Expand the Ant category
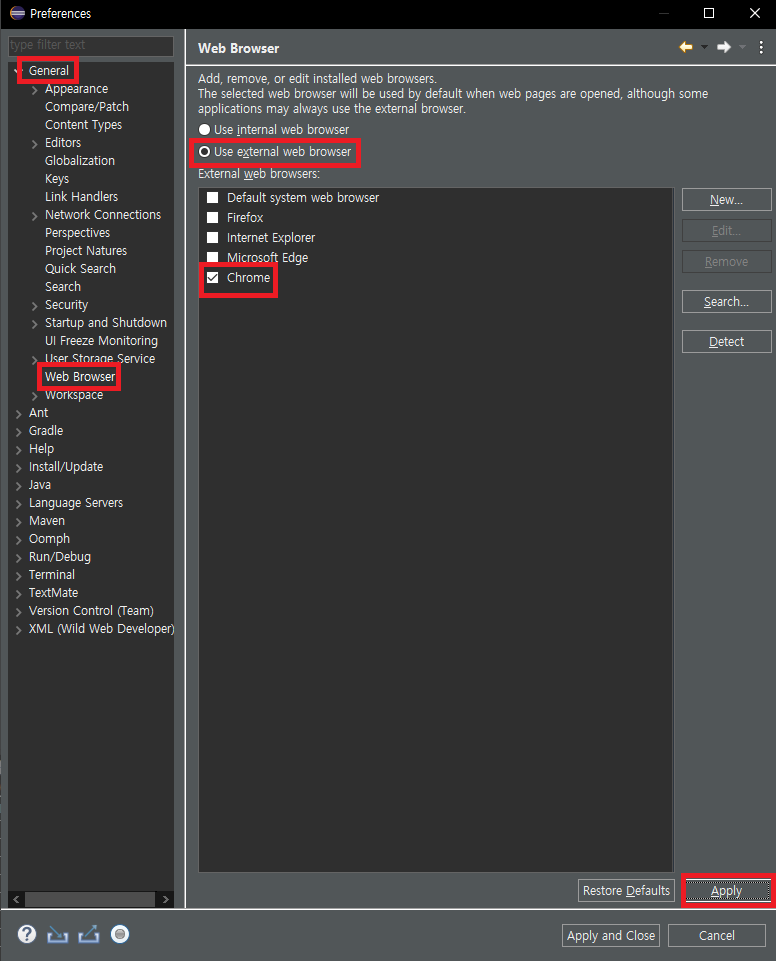Image resolution: width=776 pixels, height=961 pixels. point(19,414)
